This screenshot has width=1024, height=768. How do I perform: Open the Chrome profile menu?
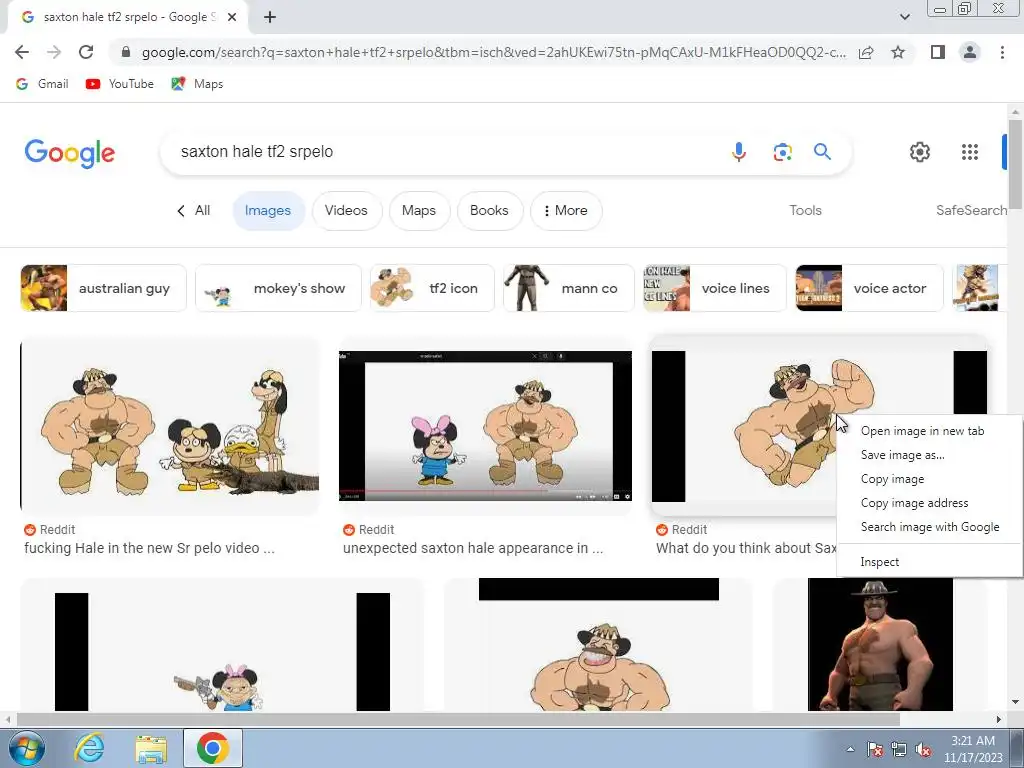point(970,52)
